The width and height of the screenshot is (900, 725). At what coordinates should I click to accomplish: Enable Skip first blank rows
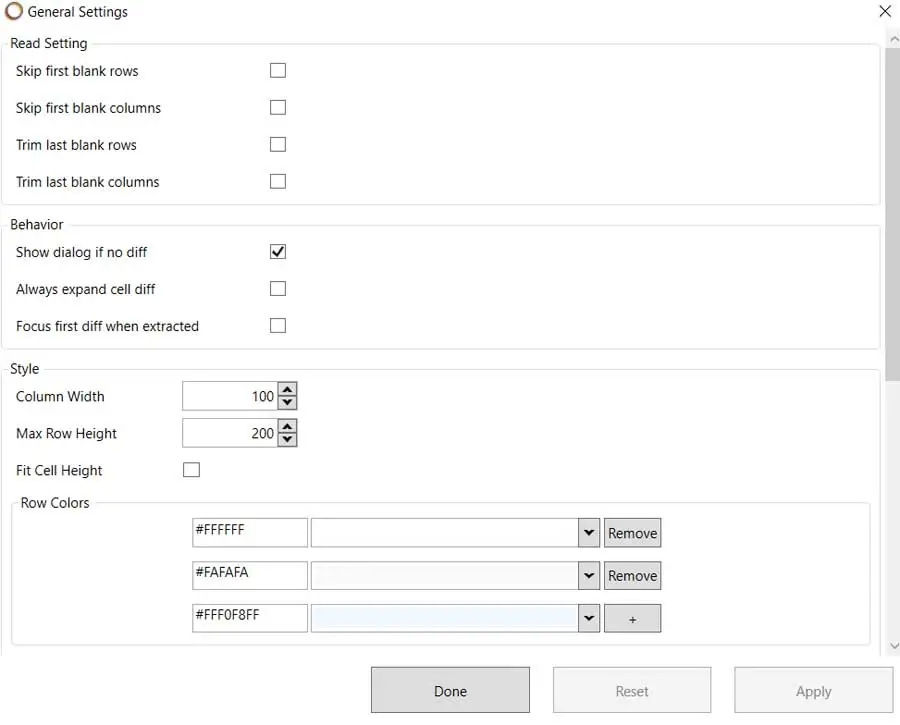point(278,71)
